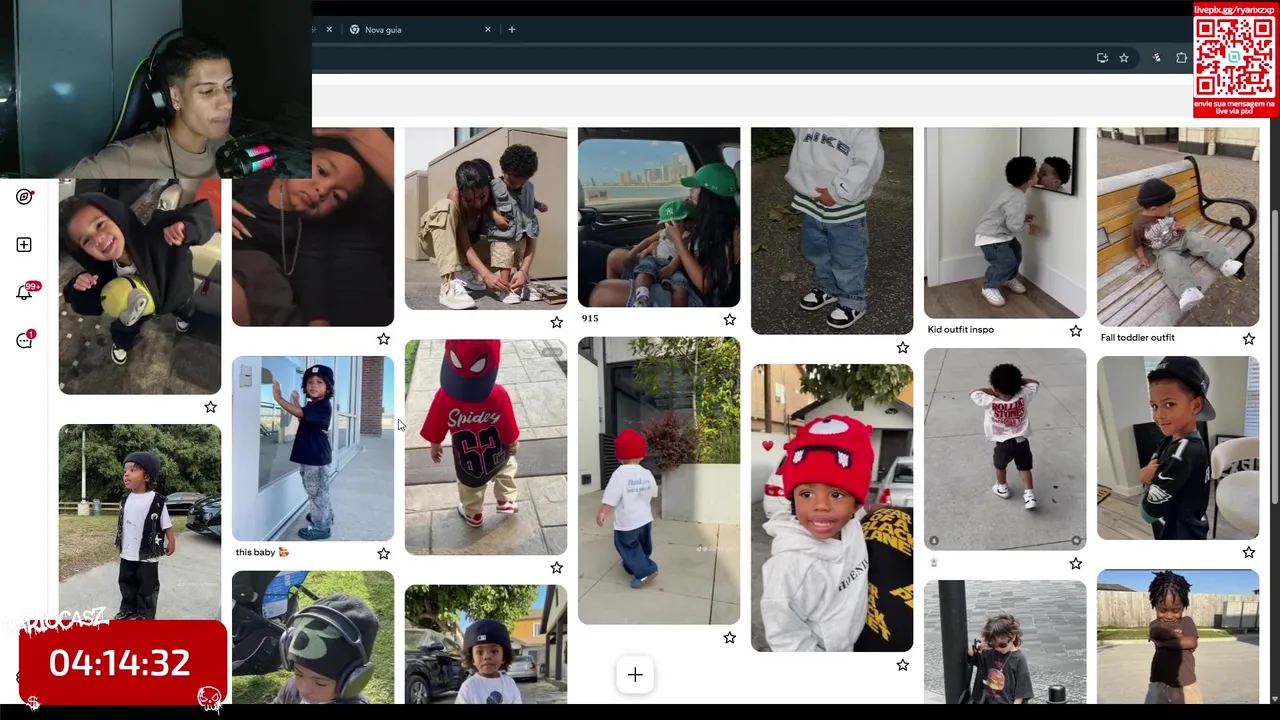Open the red monster hat toddler pin image
1280x720 pixels.
(832, 508)
